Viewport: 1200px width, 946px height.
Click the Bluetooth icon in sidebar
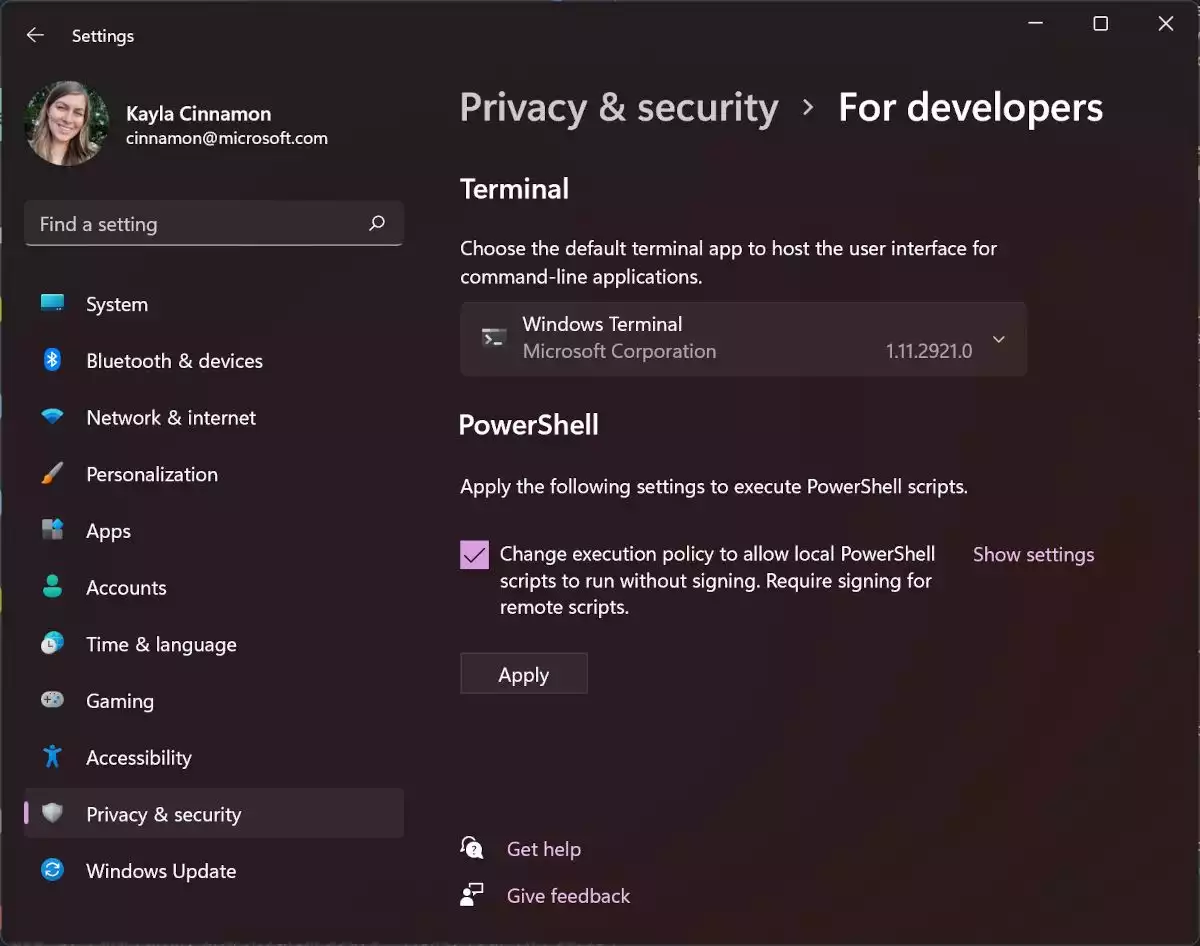pyautogui.click(x=53, y=360)
